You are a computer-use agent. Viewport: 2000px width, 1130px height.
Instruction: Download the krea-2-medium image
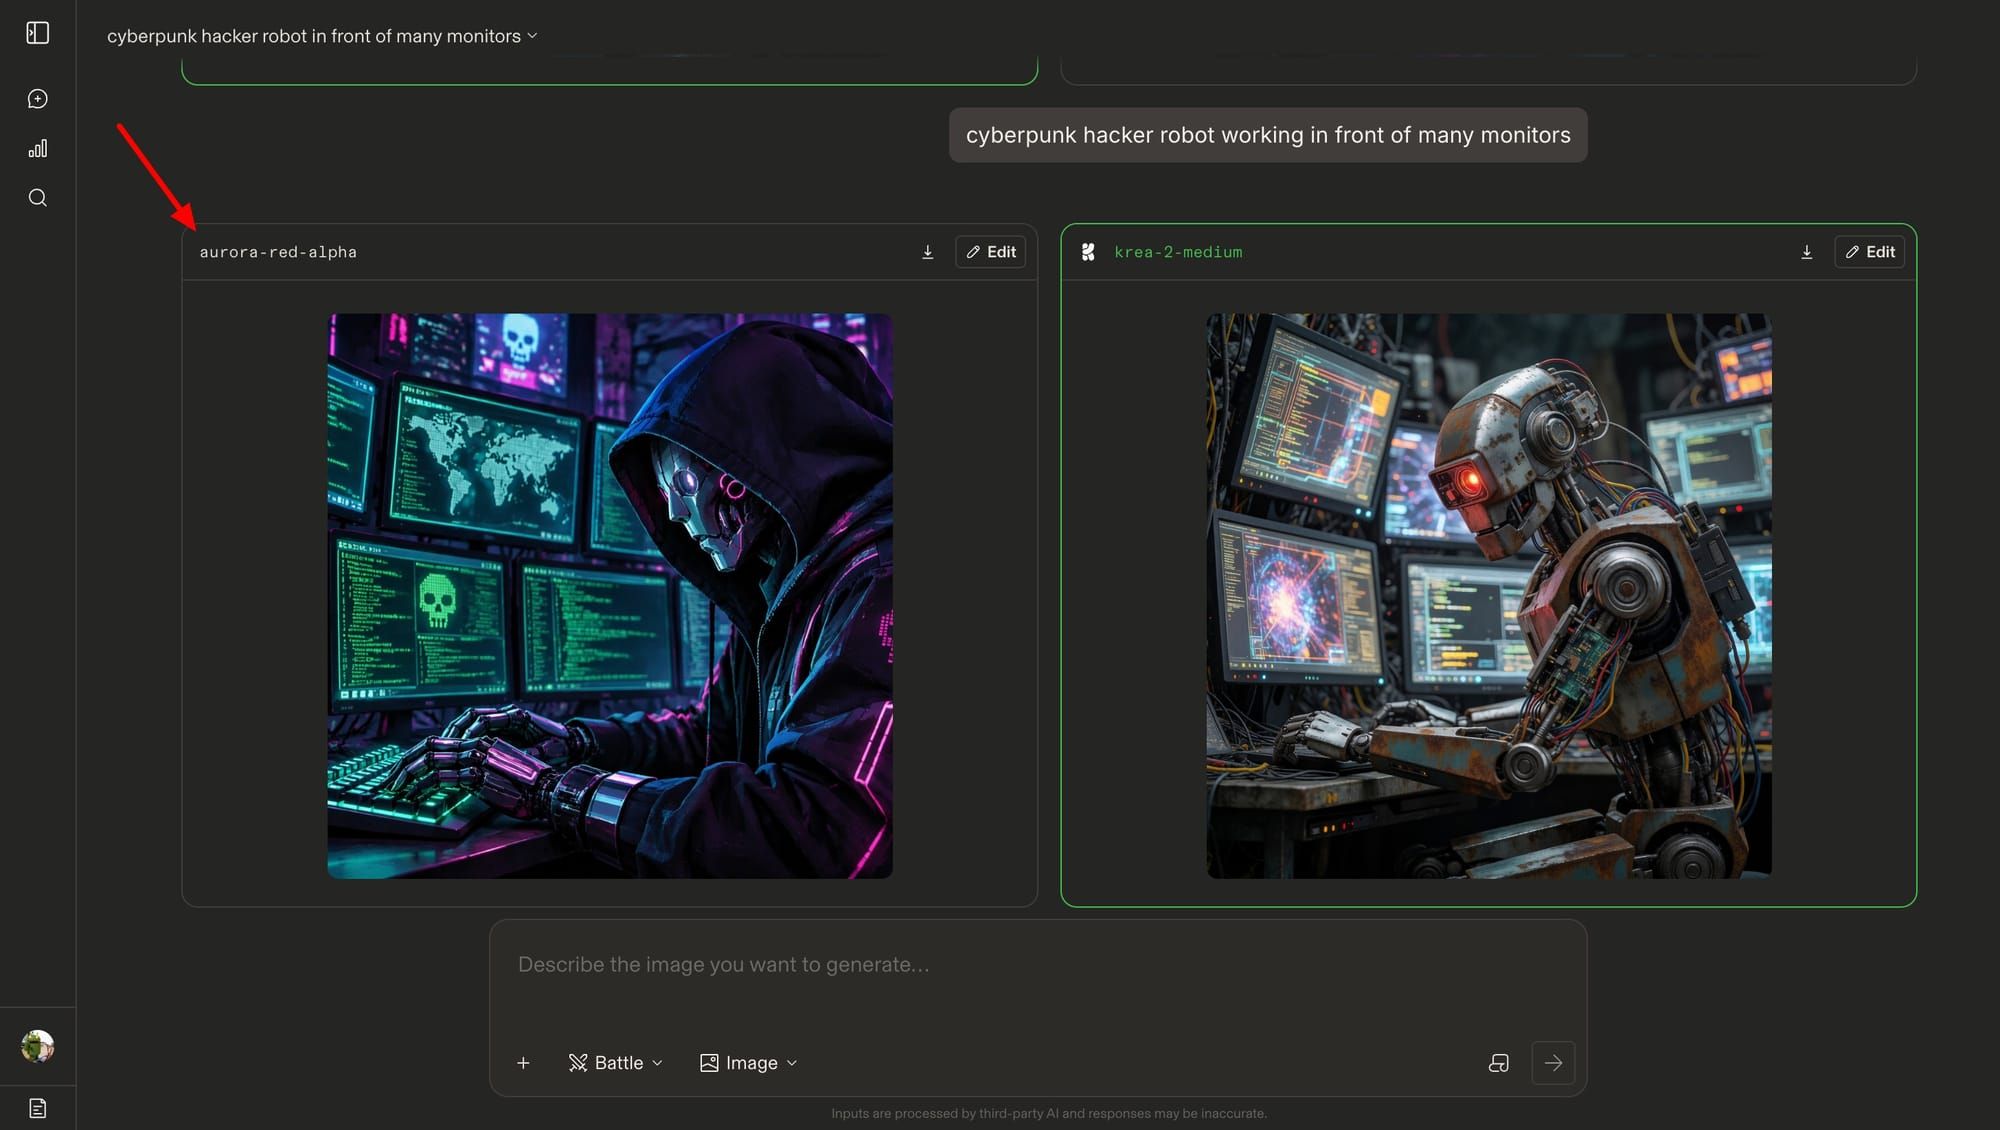click(x=1807, y=252)
